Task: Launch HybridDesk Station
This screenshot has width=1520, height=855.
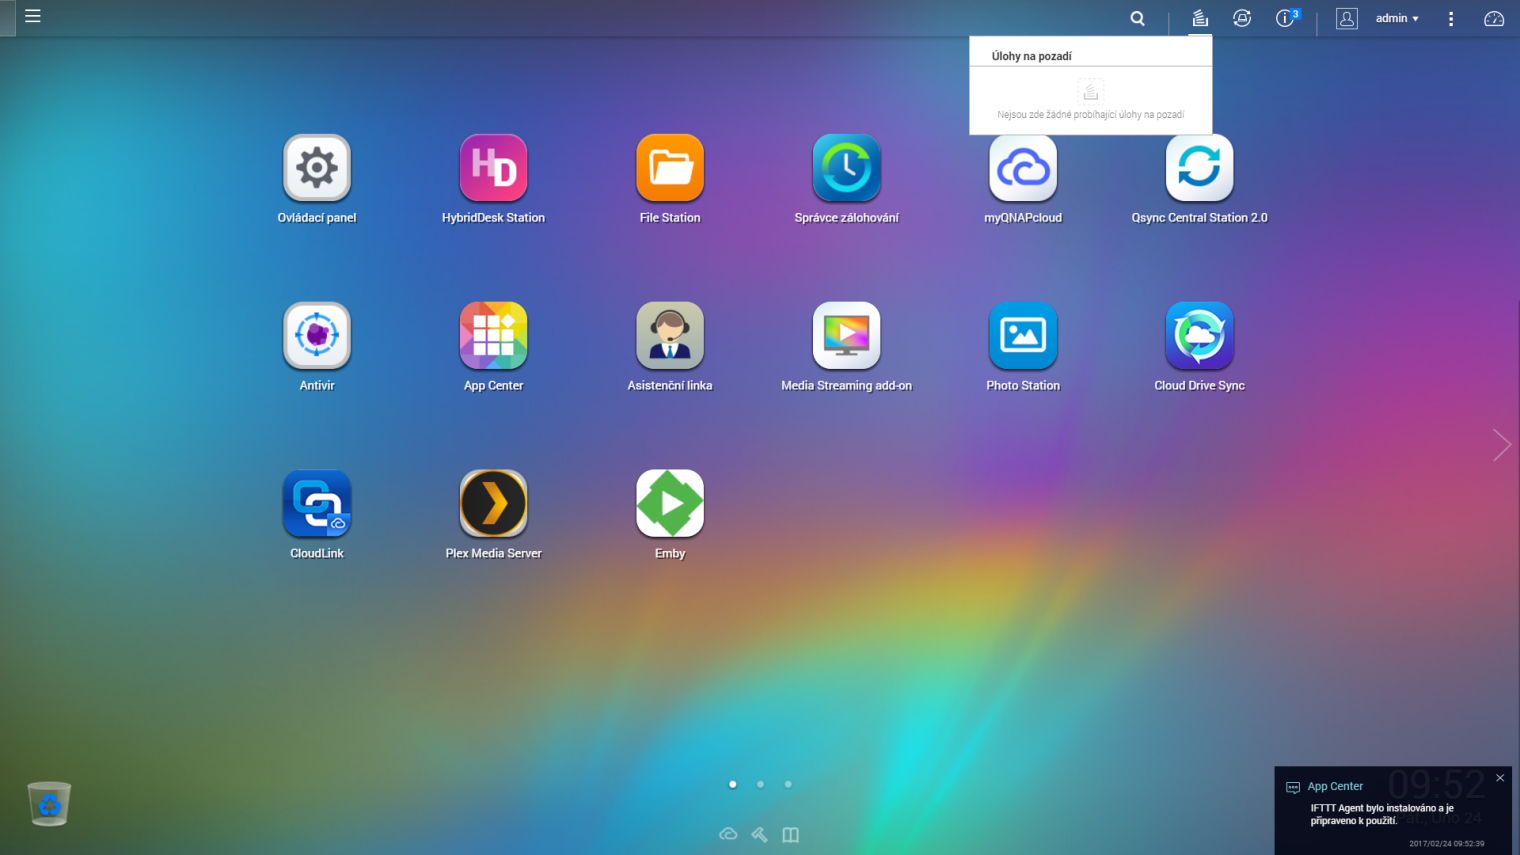Action: point(493,168)
